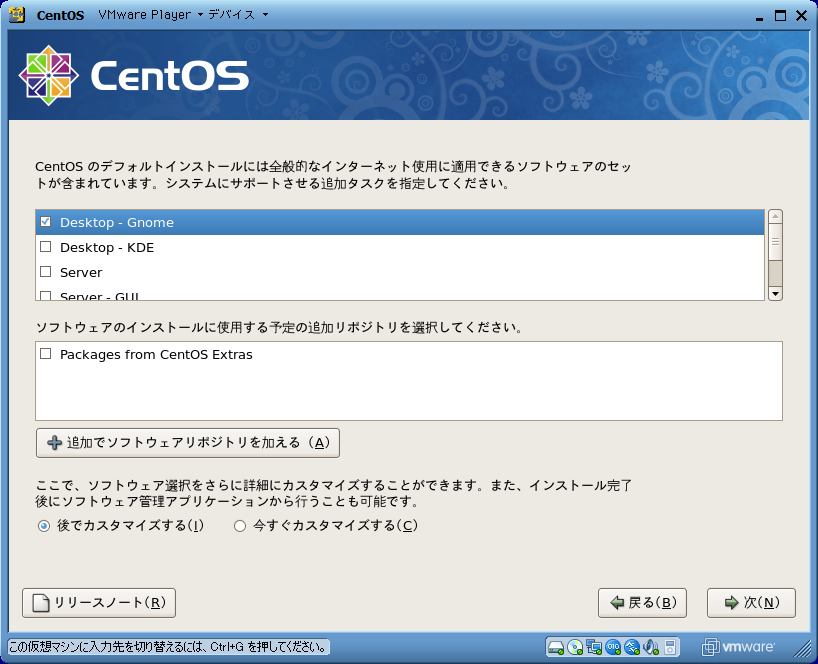Click the CentOS logo emblem in the banner
818x664 pixels.
click(x=49, y=76)
